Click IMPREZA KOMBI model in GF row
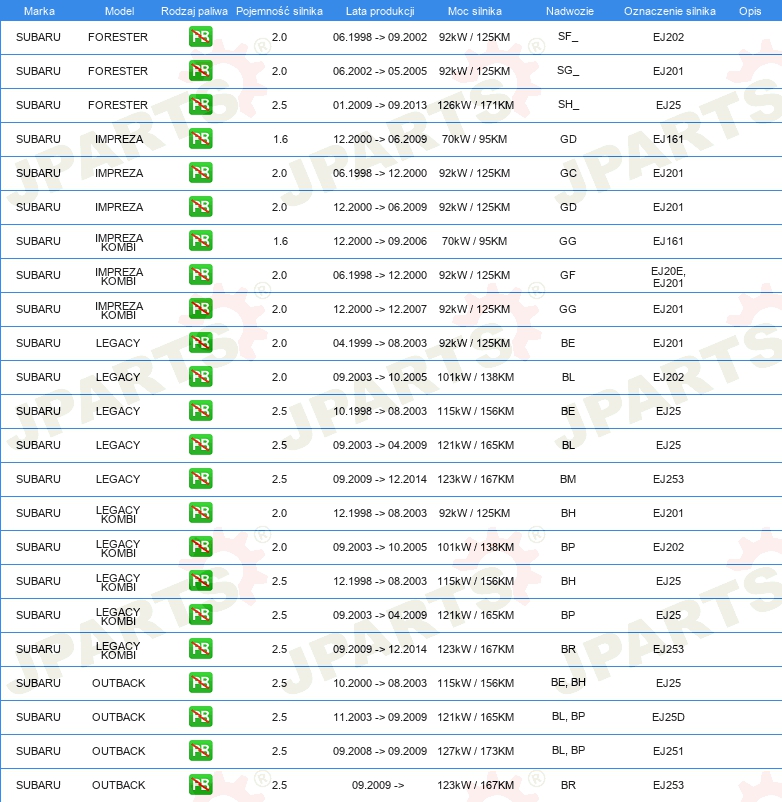782x802 pixels. pos(119,276)
